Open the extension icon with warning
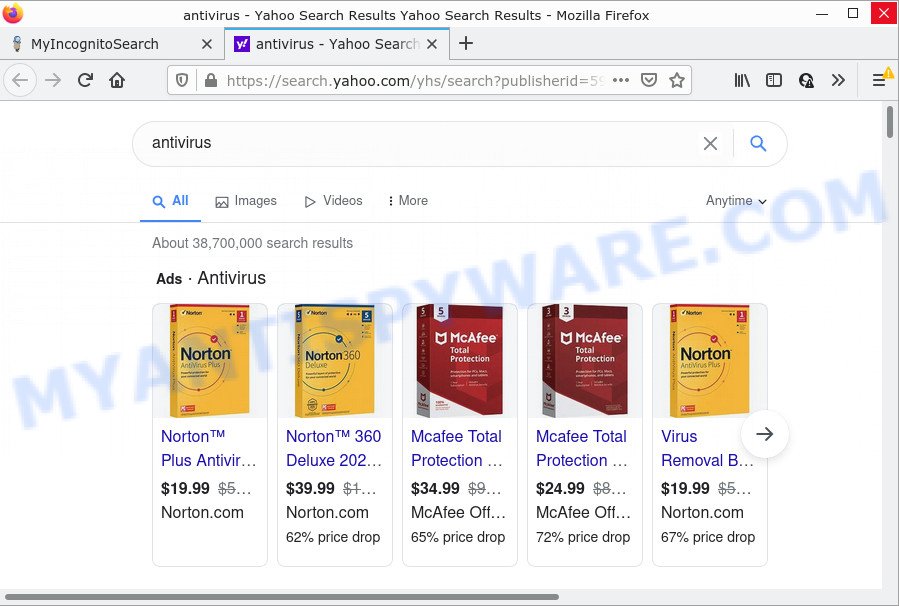899x606 pixels. [806, 80]
